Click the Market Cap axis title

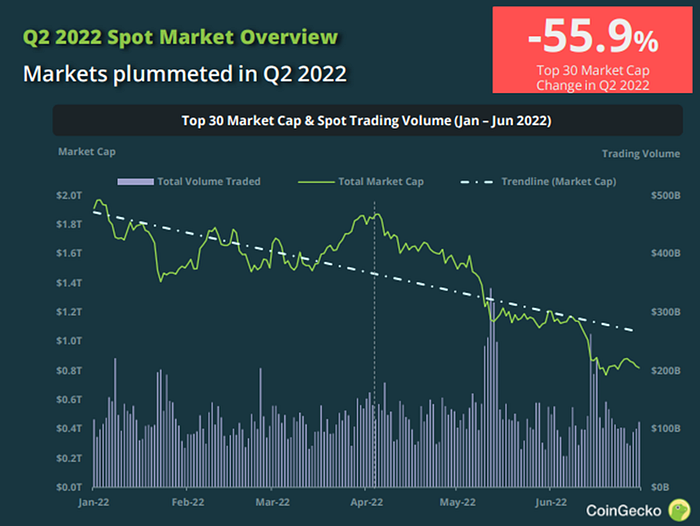(x=87, y=152)
